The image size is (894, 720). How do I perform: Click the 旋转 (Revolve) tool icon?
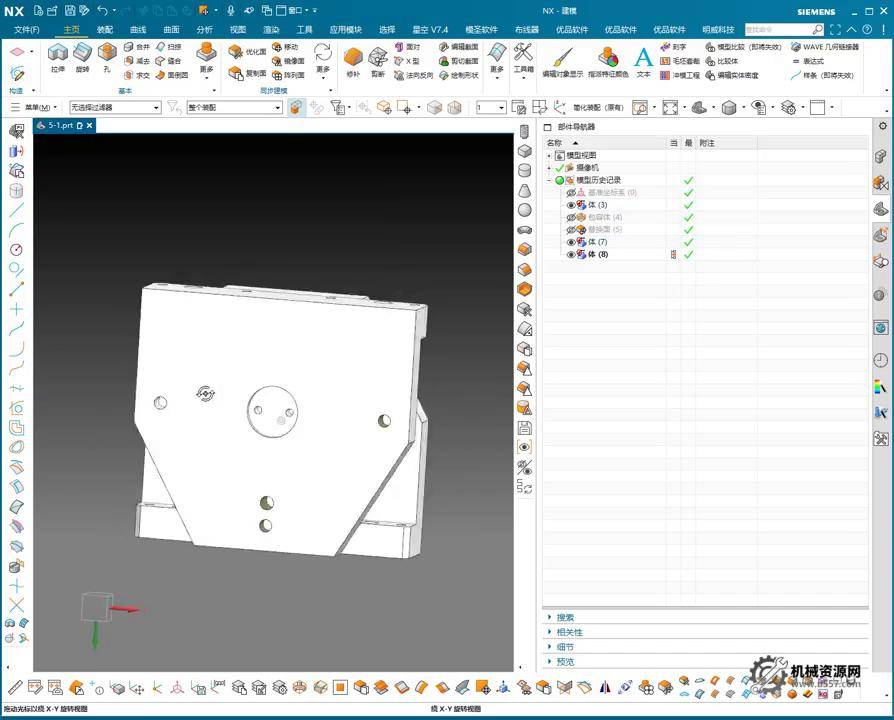pos(83,56)
